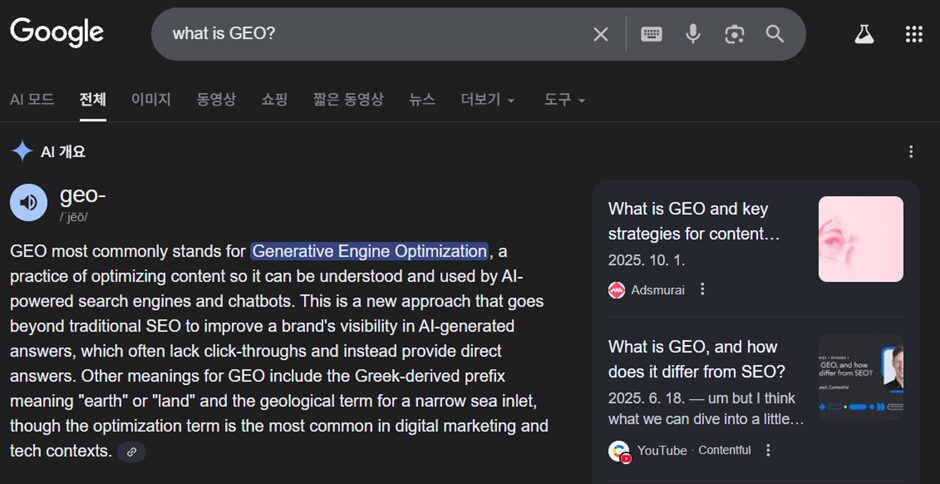Open Adsmurai result more options menu

(x=703, y=289)
